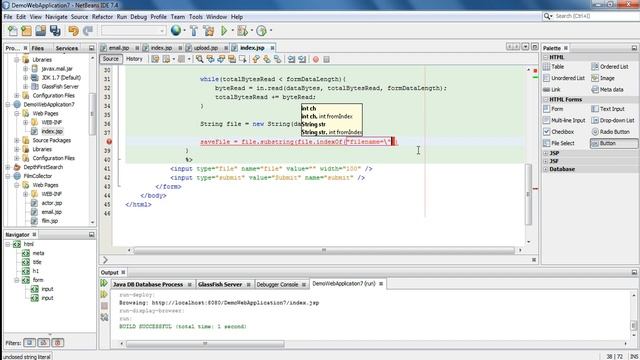640x360 pixels.
Task: Click the New Project toolbar icon
Action: point(27,31)
